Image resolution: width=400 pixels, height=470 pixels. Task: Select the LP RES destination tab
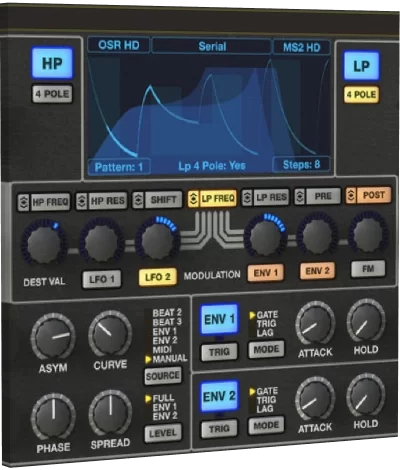pyautogui.click(x=272, y=197)
